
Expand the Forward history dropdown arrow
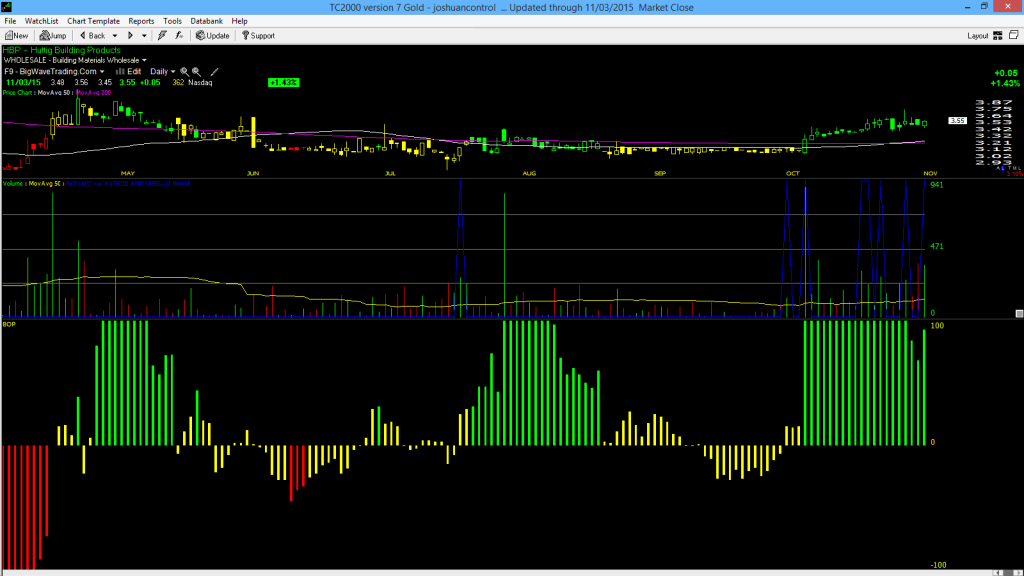(144, 36)
